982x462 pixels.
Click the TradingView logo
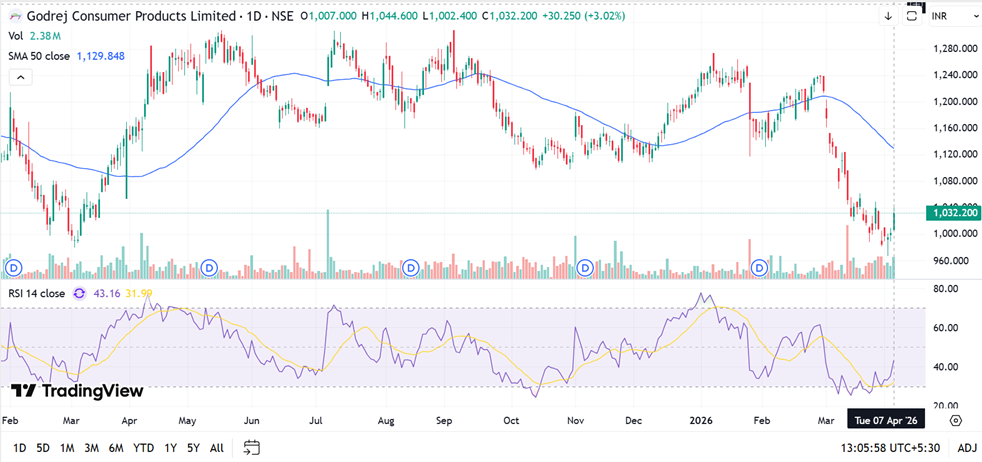77,391
